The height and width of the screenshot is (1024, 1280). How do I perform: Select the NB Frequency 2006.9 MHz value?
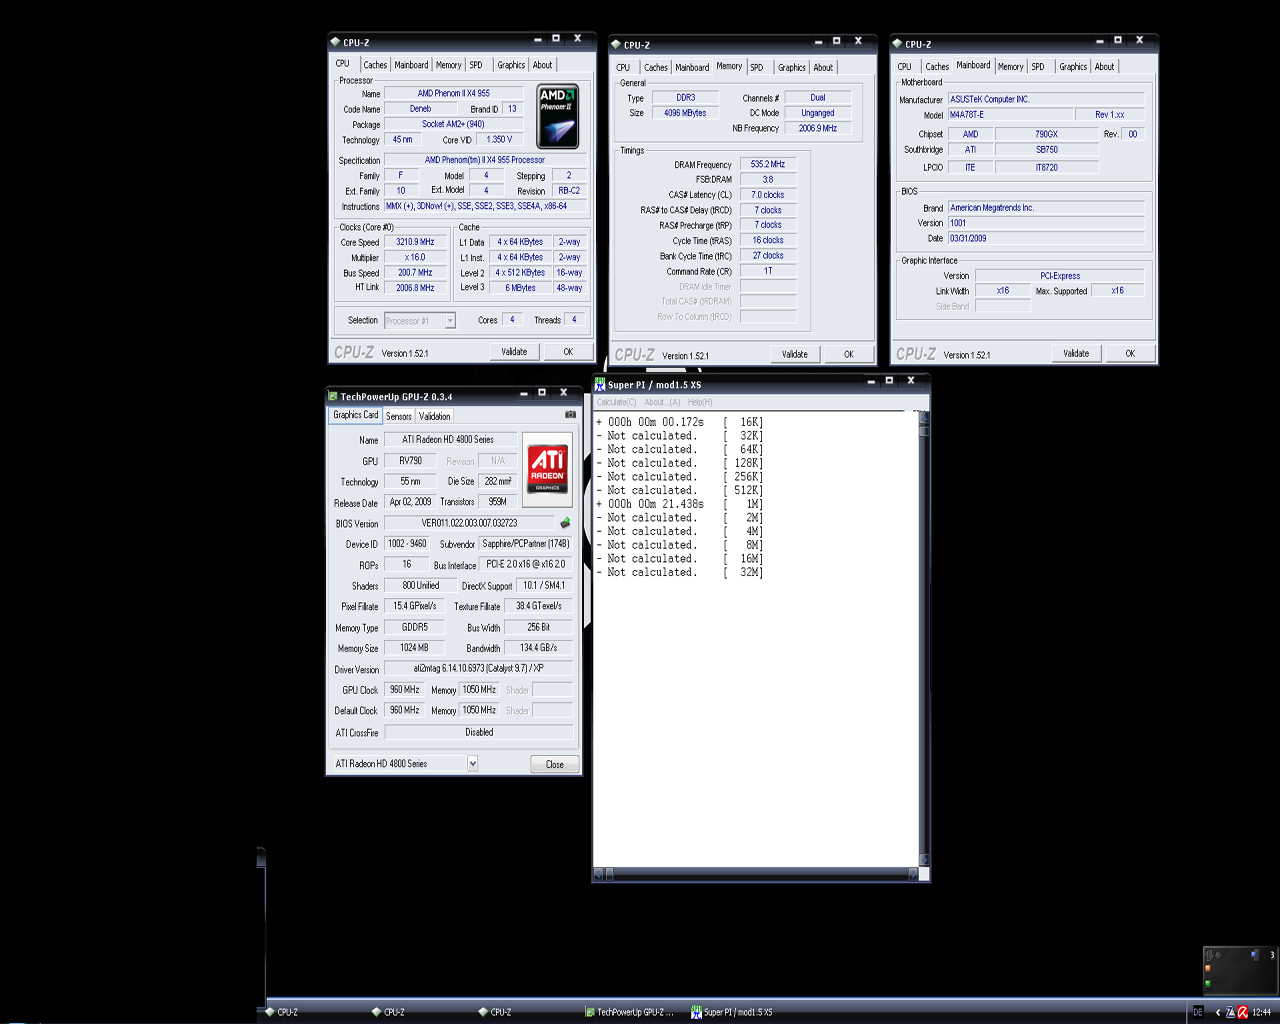click(x=818, y=128)
